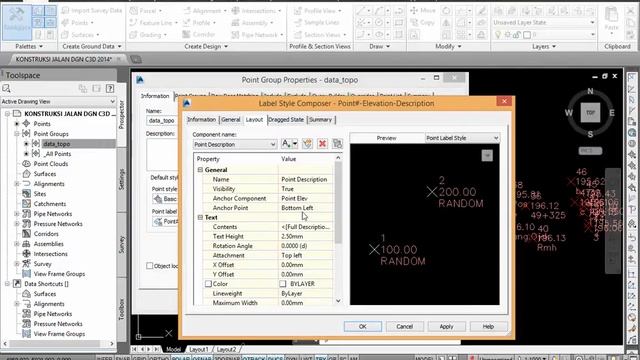Screen dimensions: 640x360
Task: Click the Move tool in Modify panel
Action: (422, 11)
